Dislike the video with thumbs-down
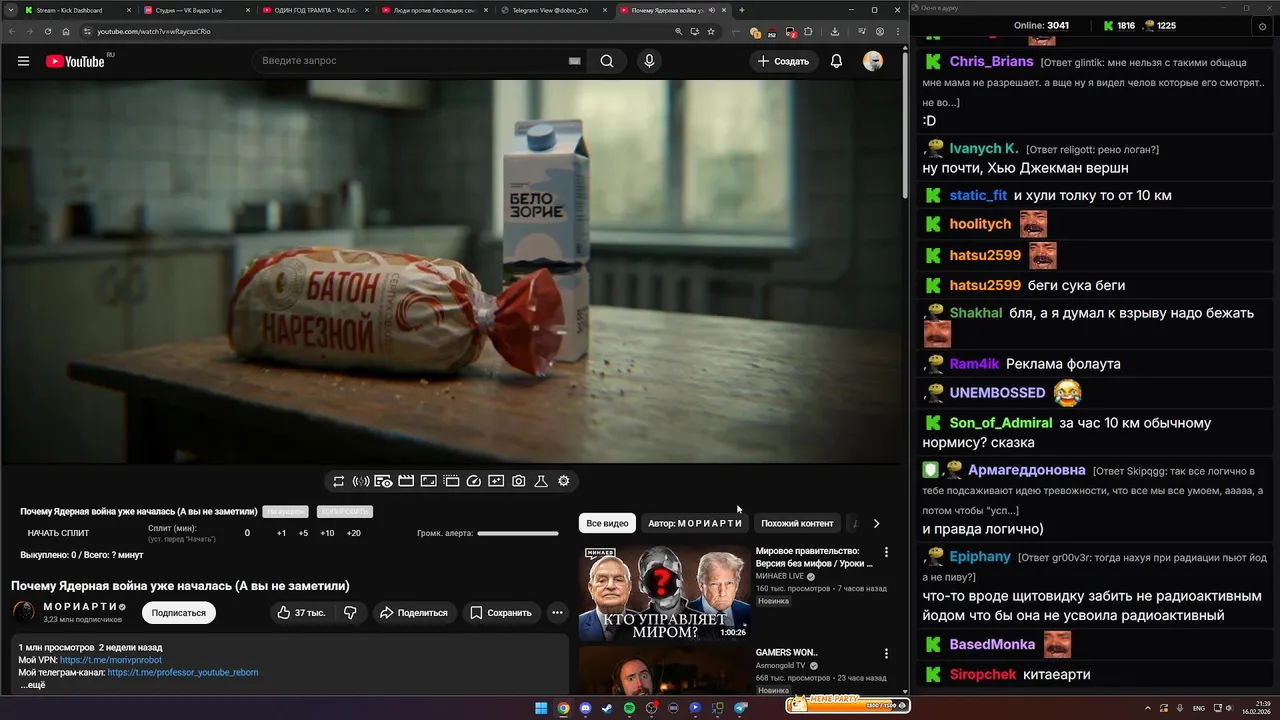 coord(350,613)
